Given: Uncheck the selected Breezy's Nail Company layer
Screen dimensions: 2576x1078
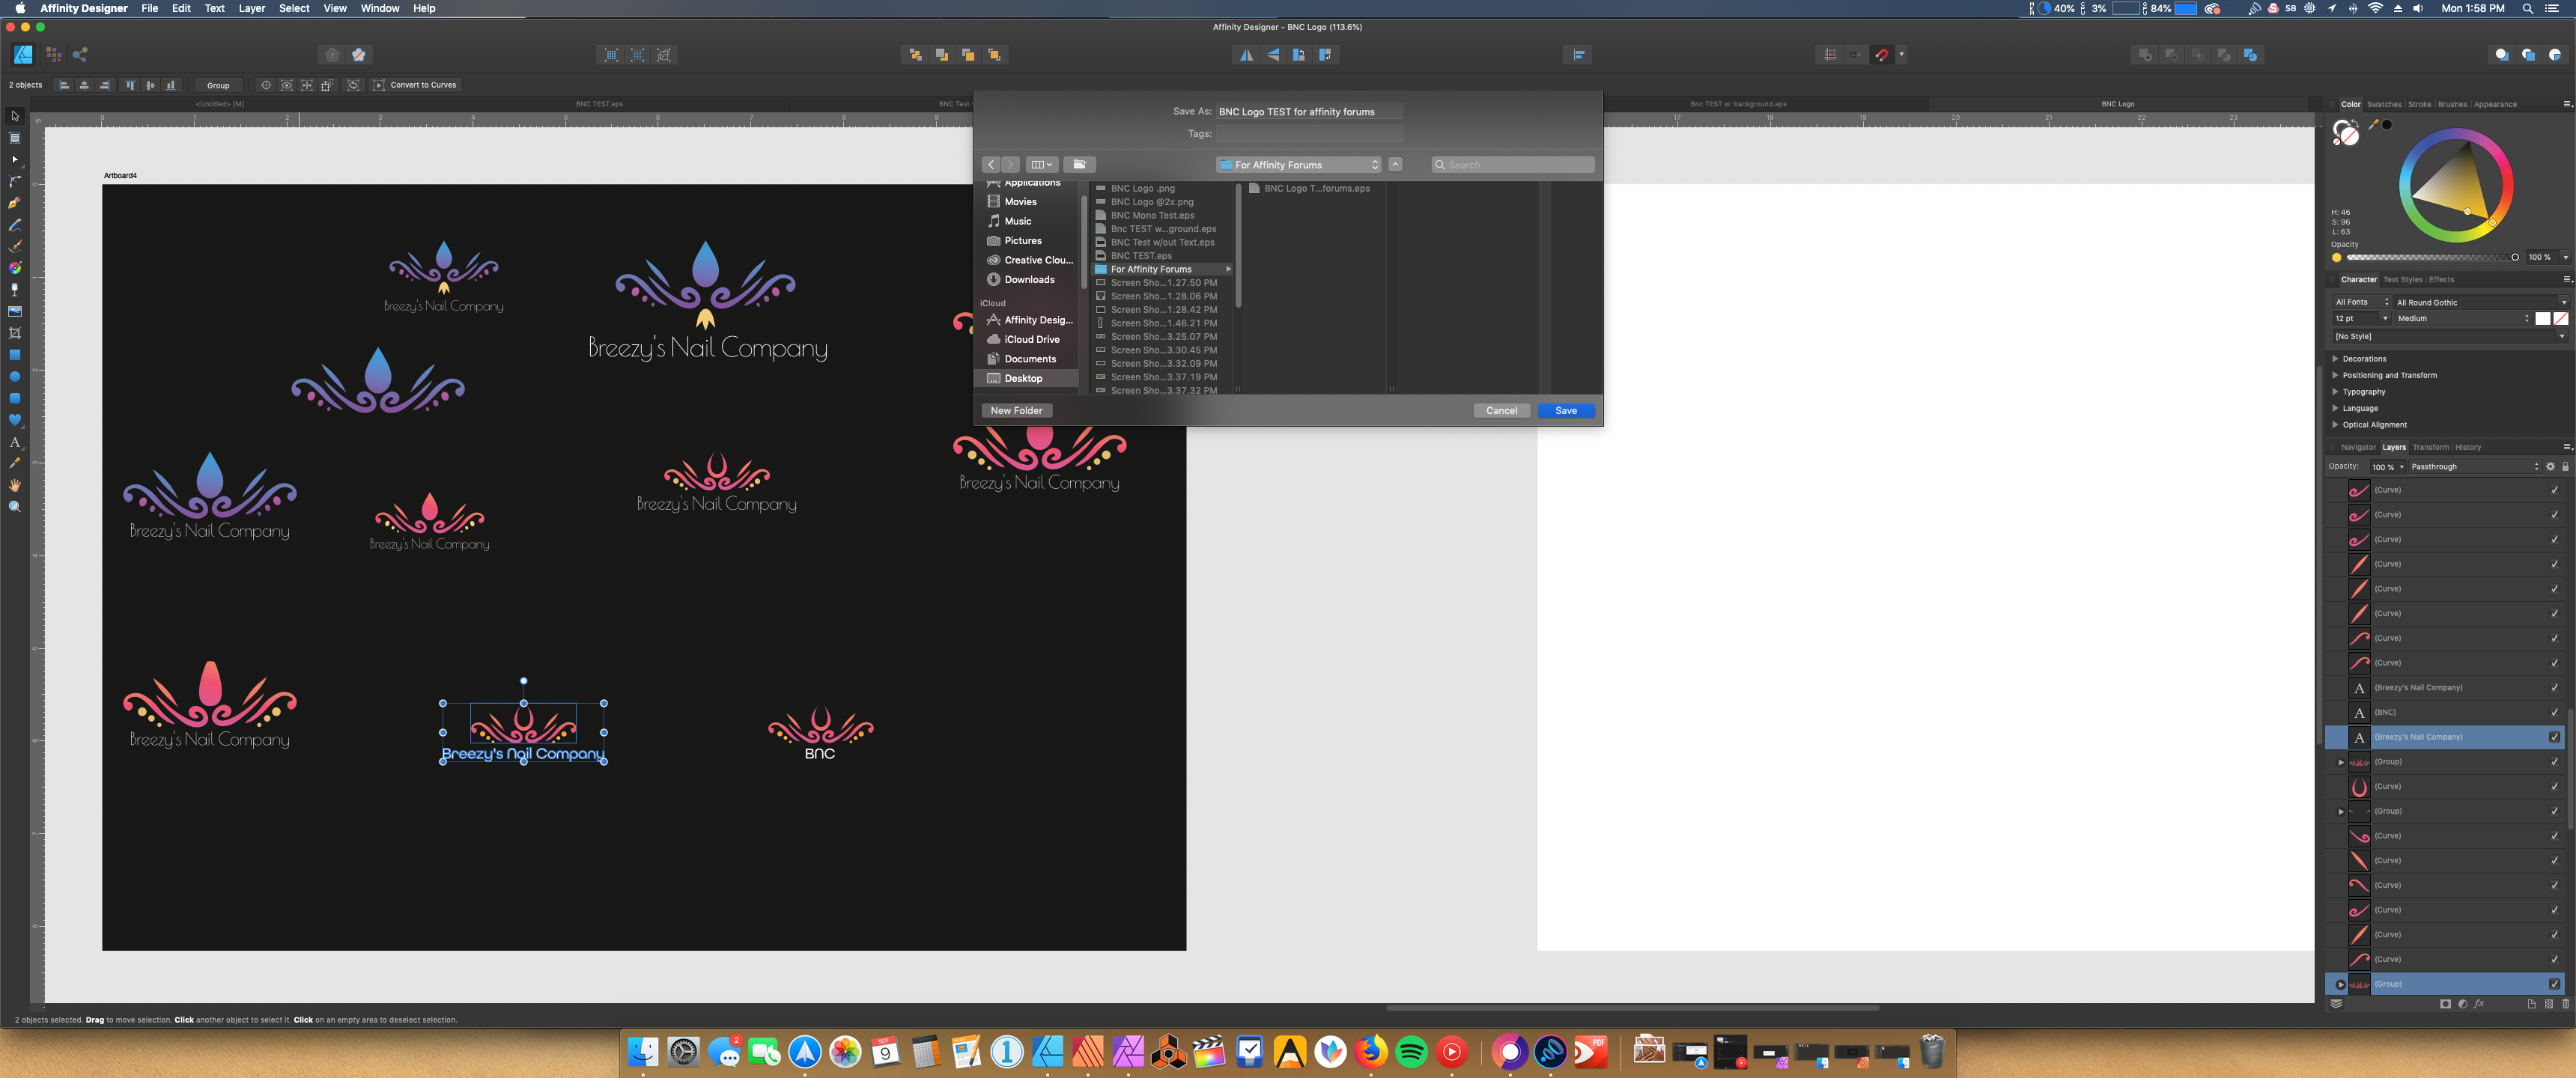Looking at the screenshot, I should tap(2554, 737).
